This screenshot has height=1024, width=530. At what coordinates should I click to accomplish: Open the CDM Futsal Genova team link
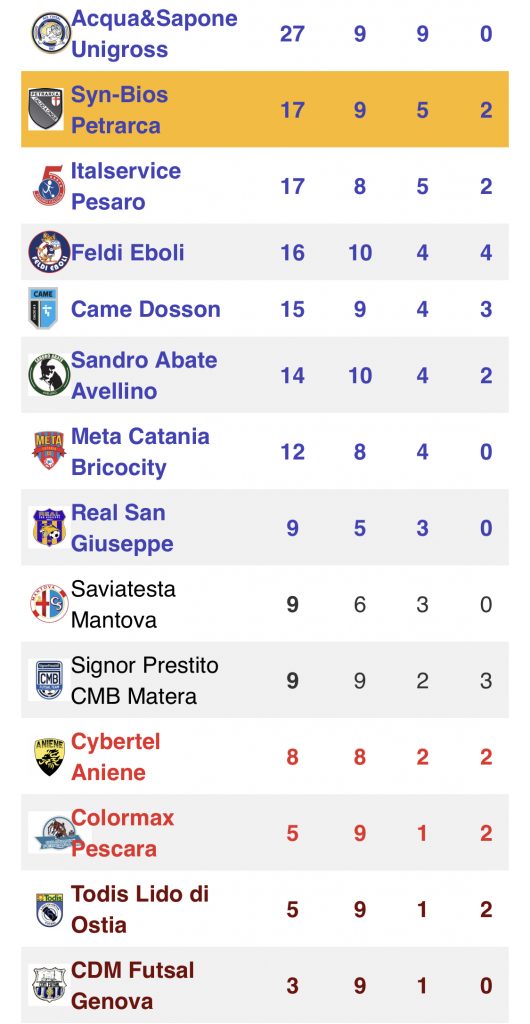pyautogui.click(x=132, y=985)
